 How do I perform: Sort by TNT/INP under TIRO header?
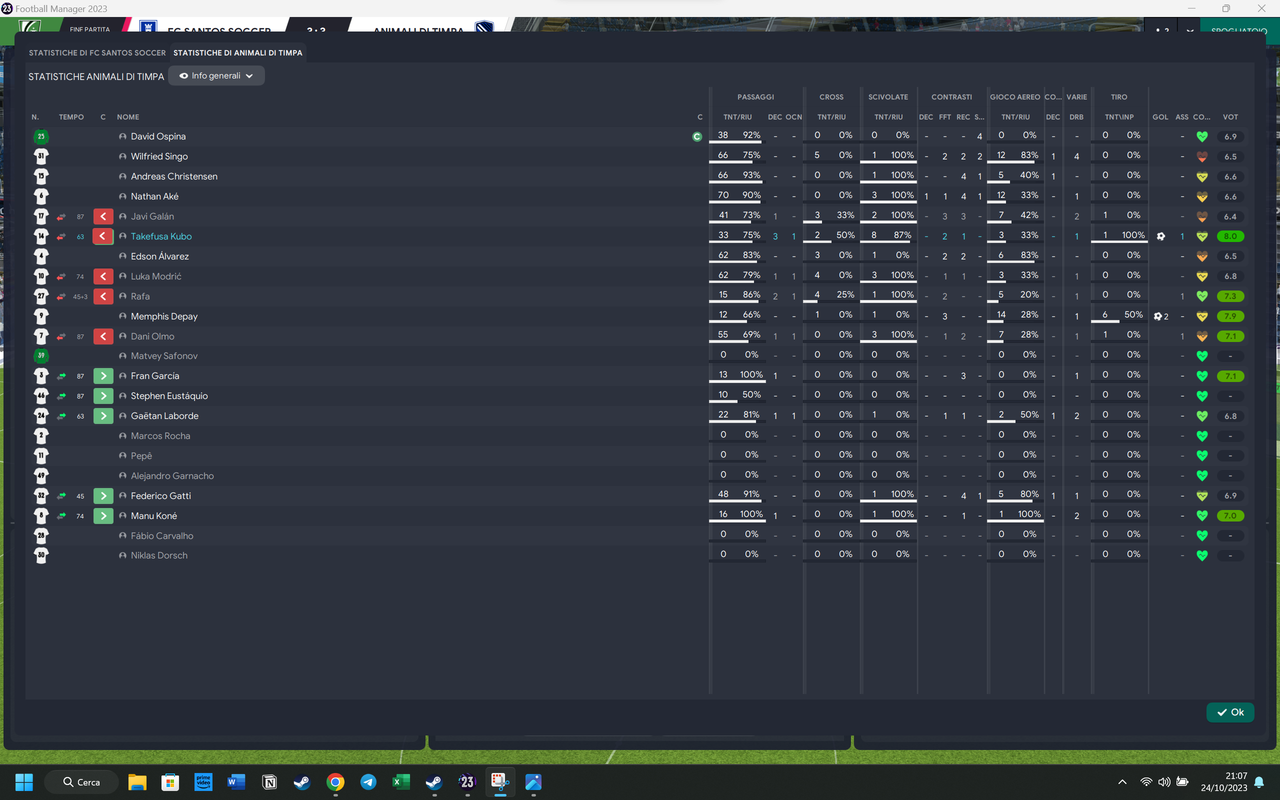coord(1119,117)
